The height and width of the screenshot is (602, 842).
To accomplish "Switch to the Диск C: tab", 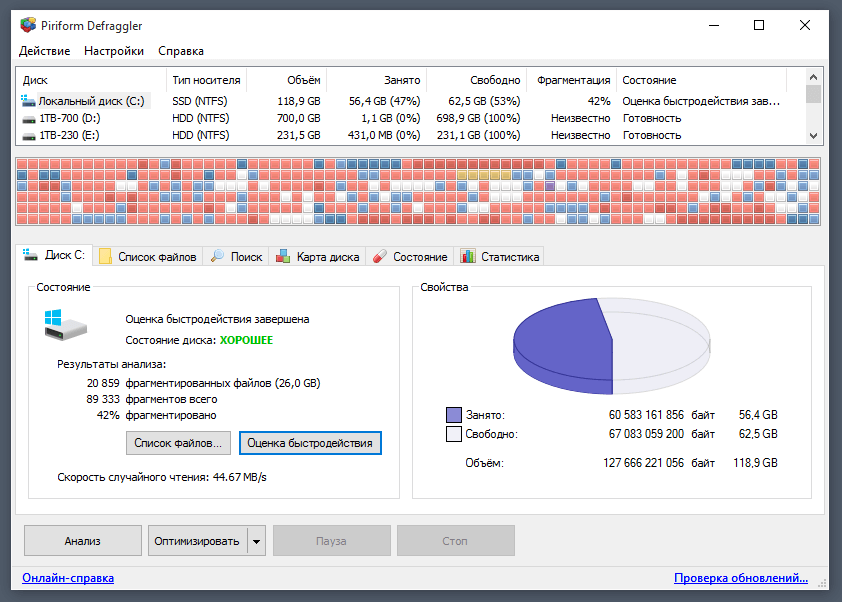I will [55, 255].
